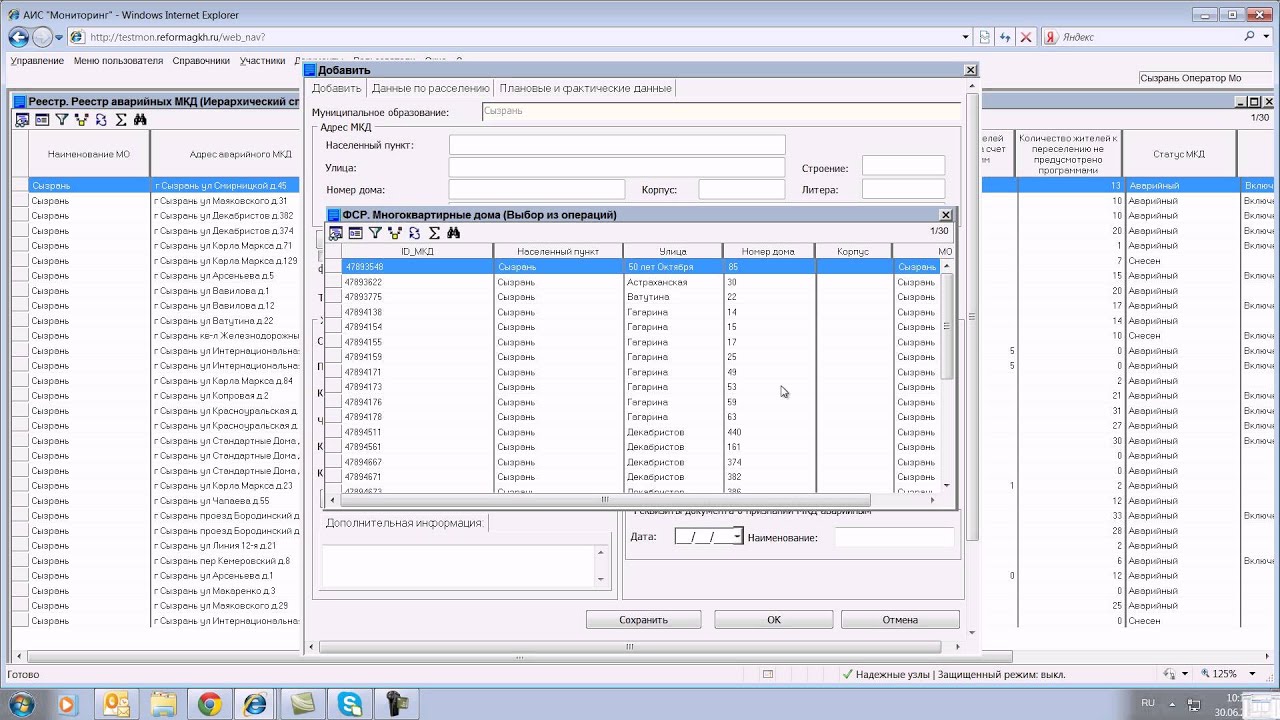Screen dimensions: 1280x720
Task: Click the ФСР table vertical scrollbar
Action: (x=947, y=325)
